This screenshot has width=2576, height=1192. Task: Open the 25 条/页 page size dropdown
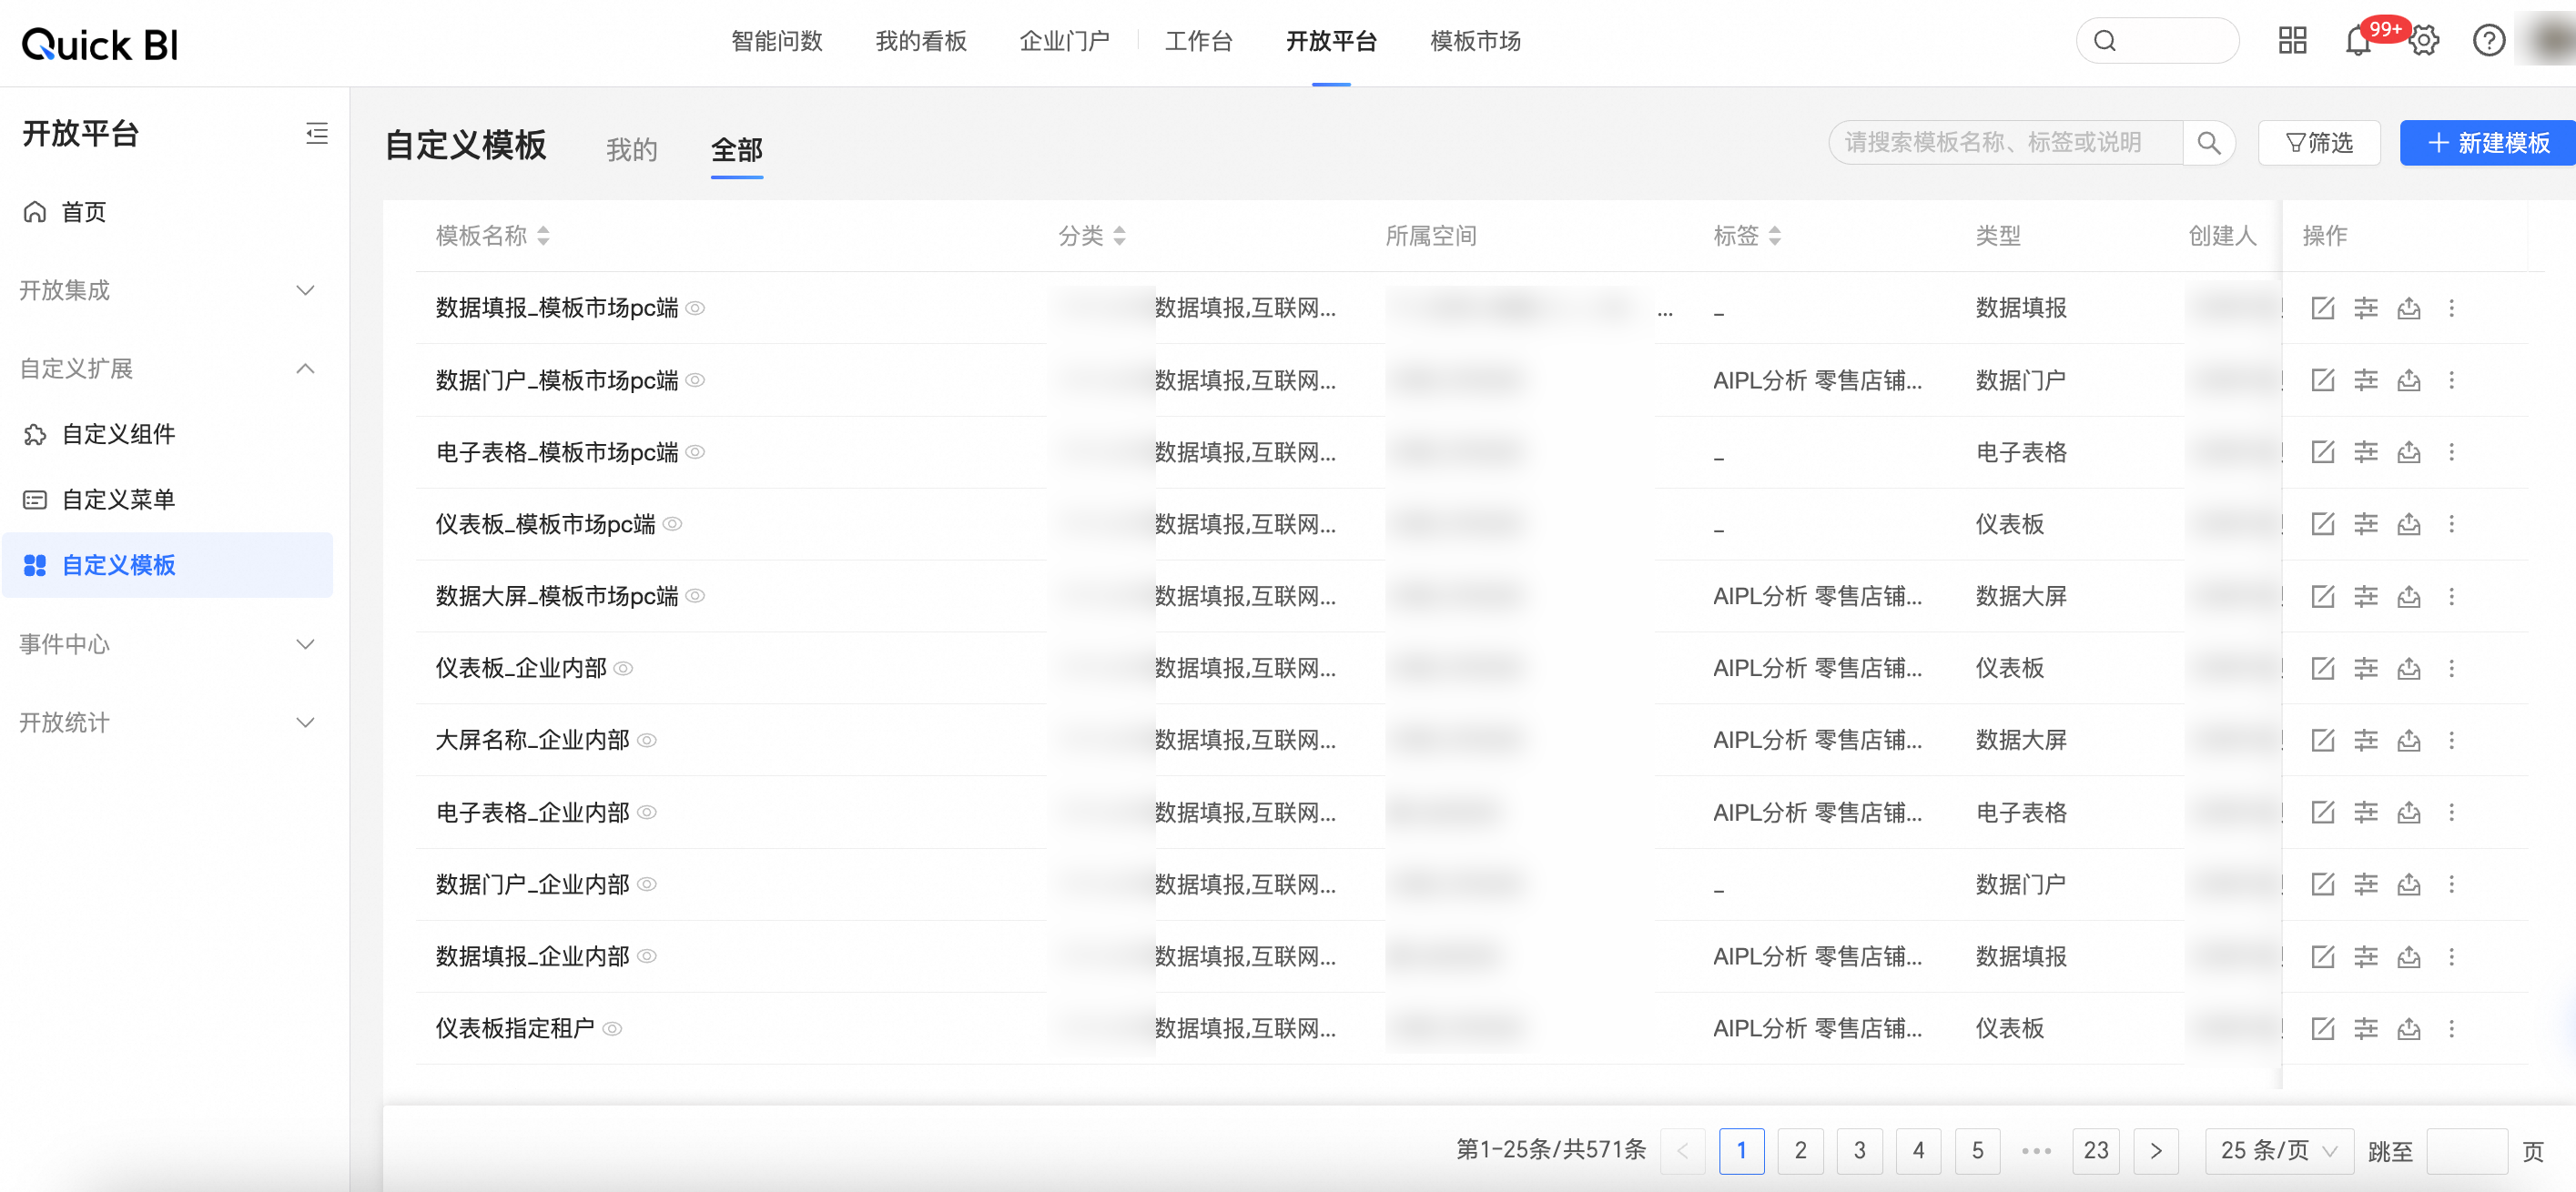pyautogui.click(x=2278, y=1150)
